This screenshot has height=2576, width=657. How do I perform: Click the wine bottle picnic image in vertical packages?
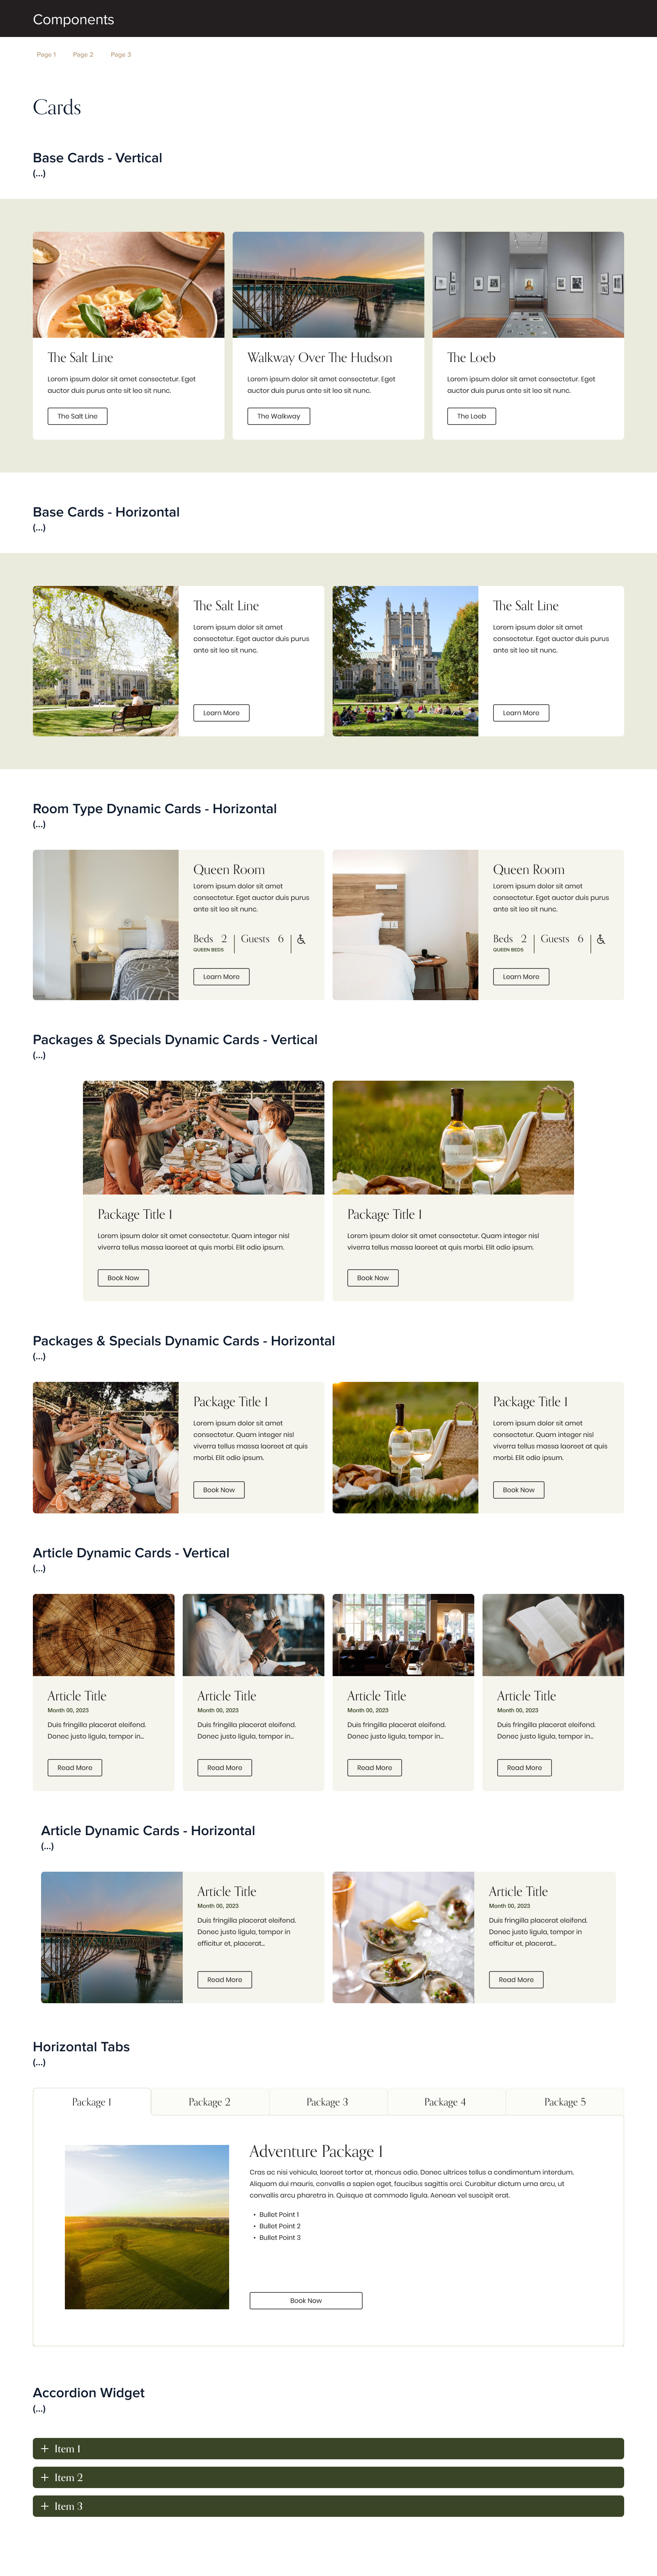pos(453,1138)
